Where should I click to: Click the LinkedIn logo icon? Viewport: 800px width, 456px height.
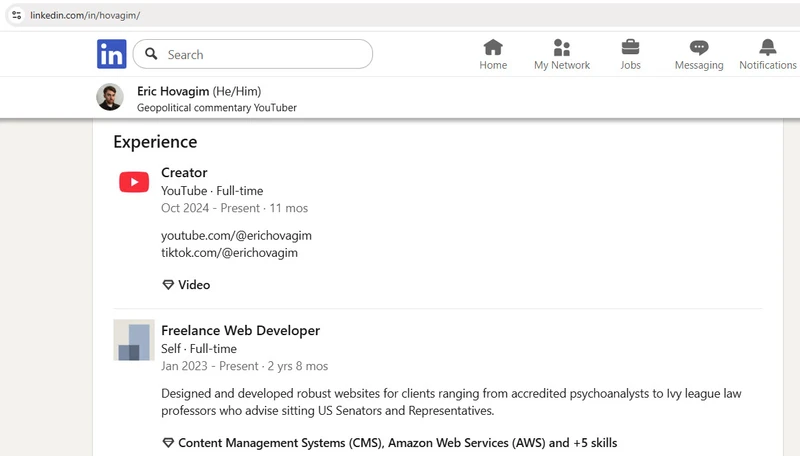(112, 54)
